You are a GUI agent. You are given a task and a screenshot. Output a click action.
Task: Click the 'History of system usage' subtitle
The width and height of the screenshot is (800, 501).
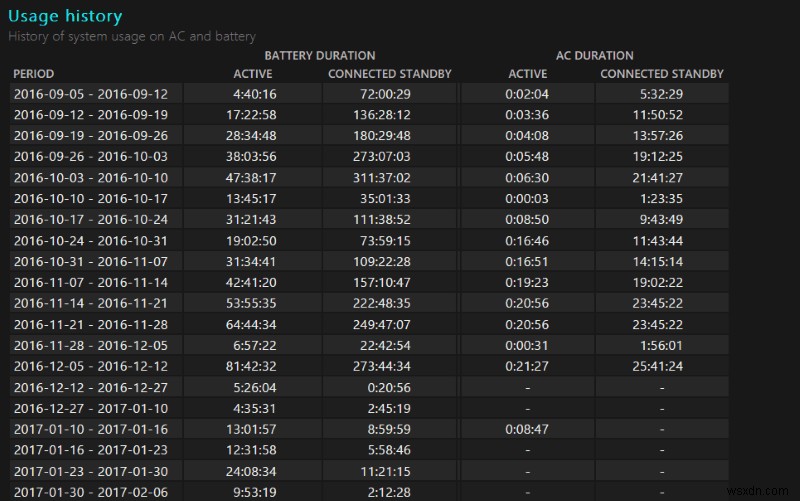coord(132,36)
